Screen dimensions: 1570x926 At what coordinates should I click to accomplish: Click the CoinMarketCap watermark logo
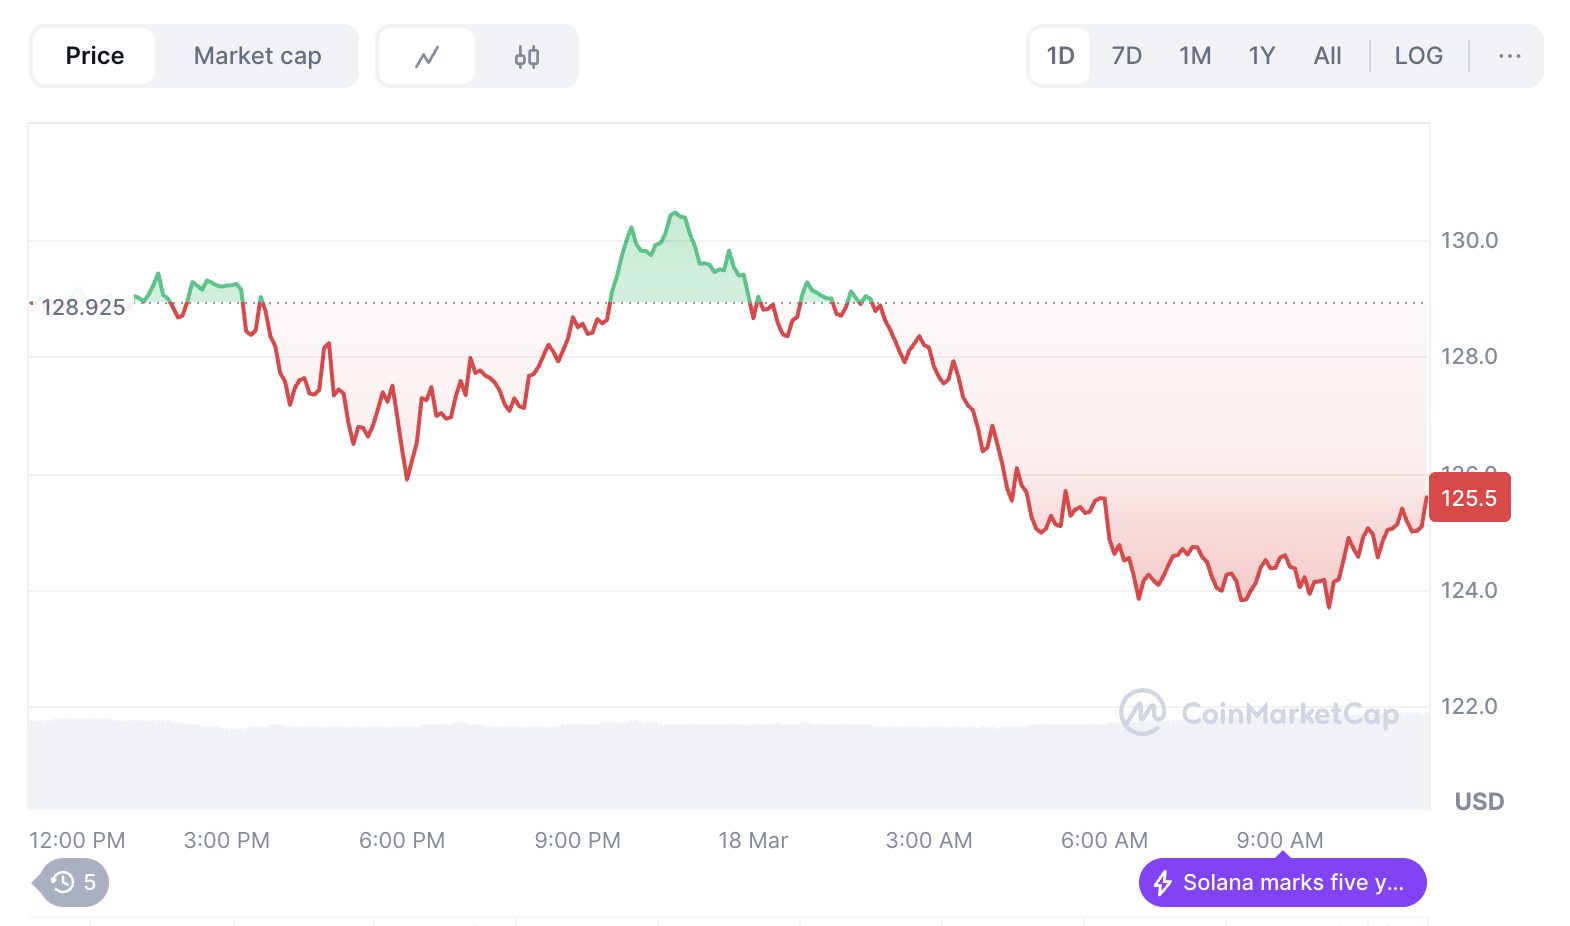(1141, 712)
